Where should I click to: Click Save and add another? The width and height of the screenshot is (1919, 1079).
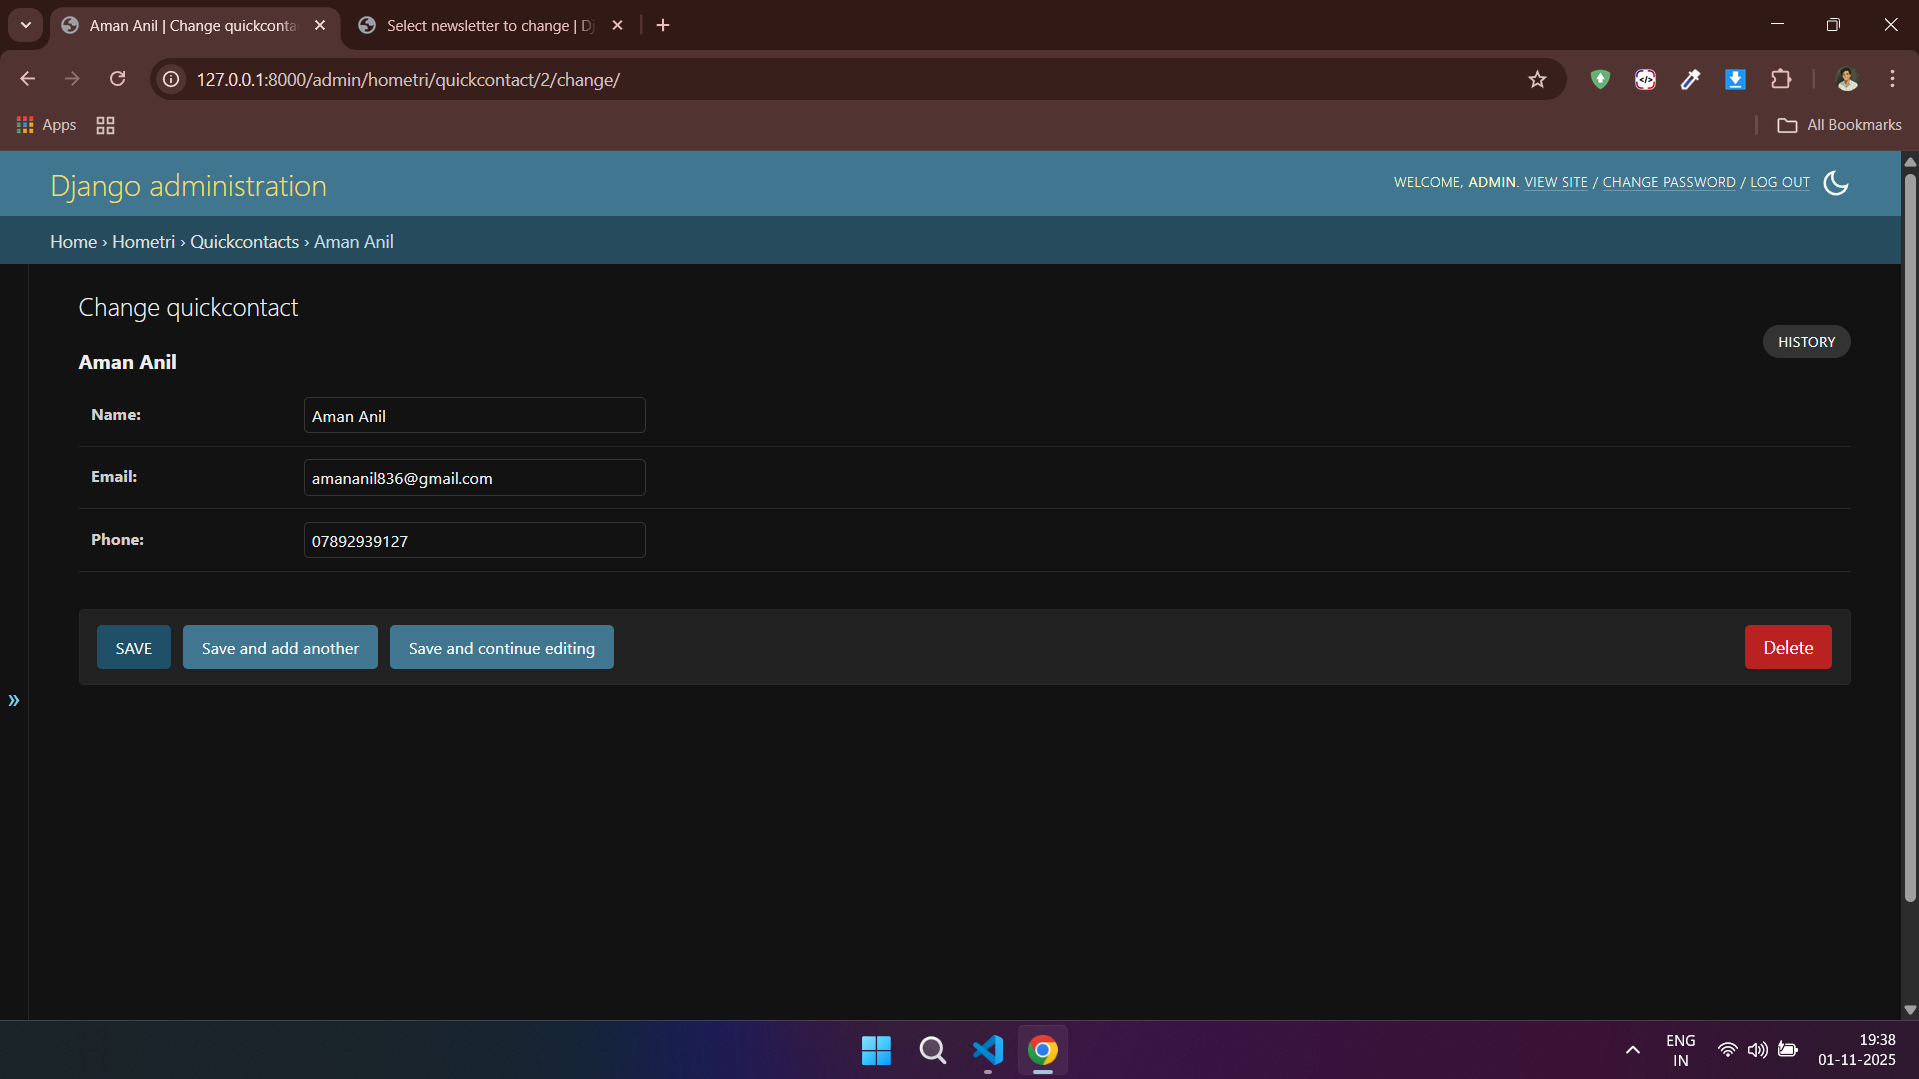pos(280,648)
